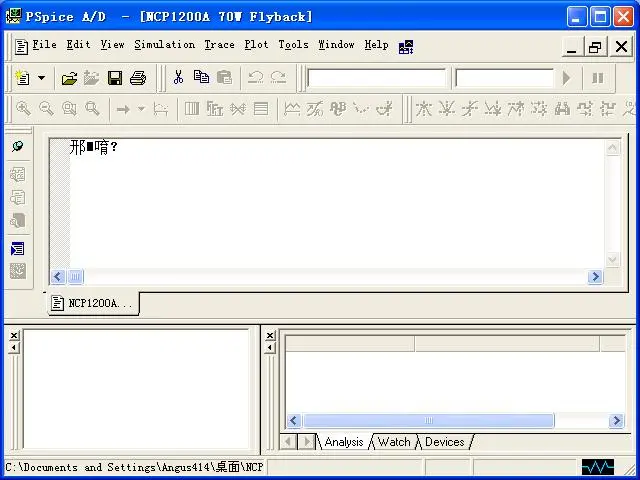Click the Mark Data Points icon

pos(361,109)
